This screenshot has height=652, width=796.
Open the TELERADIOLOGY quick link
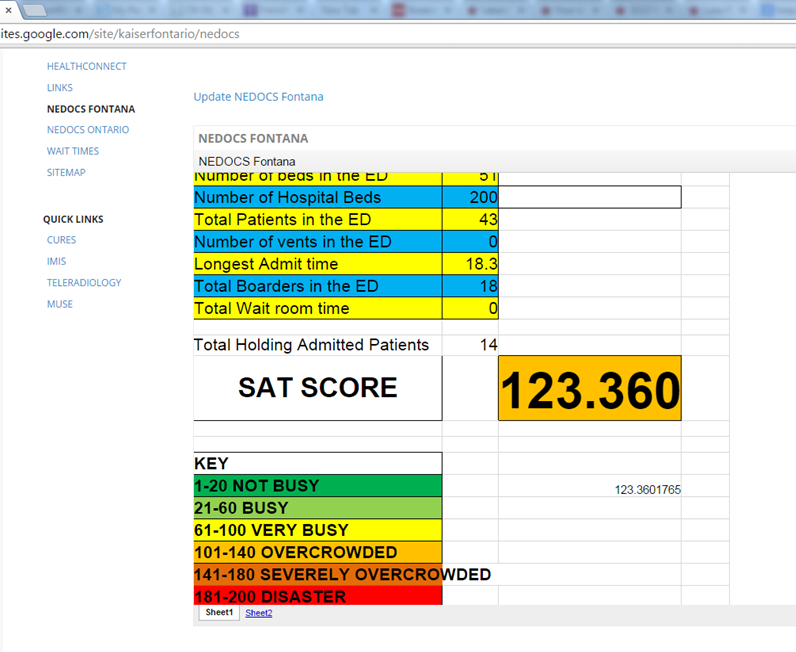tap(83, 283)
